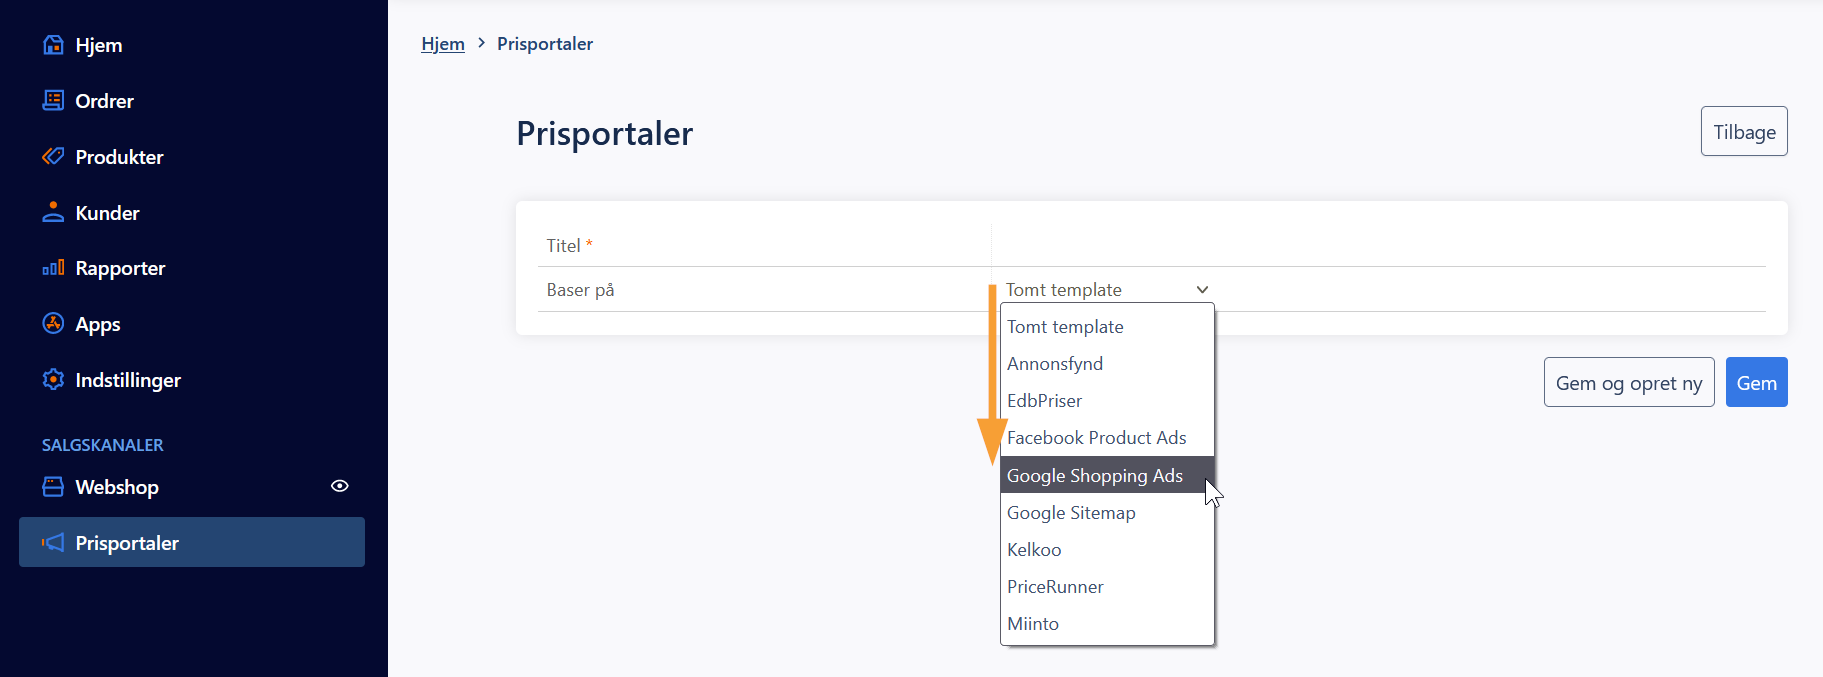1823x677 pixels.
Task: Click the SALGSKANALER section heading
Action: (x=103, y=445)
